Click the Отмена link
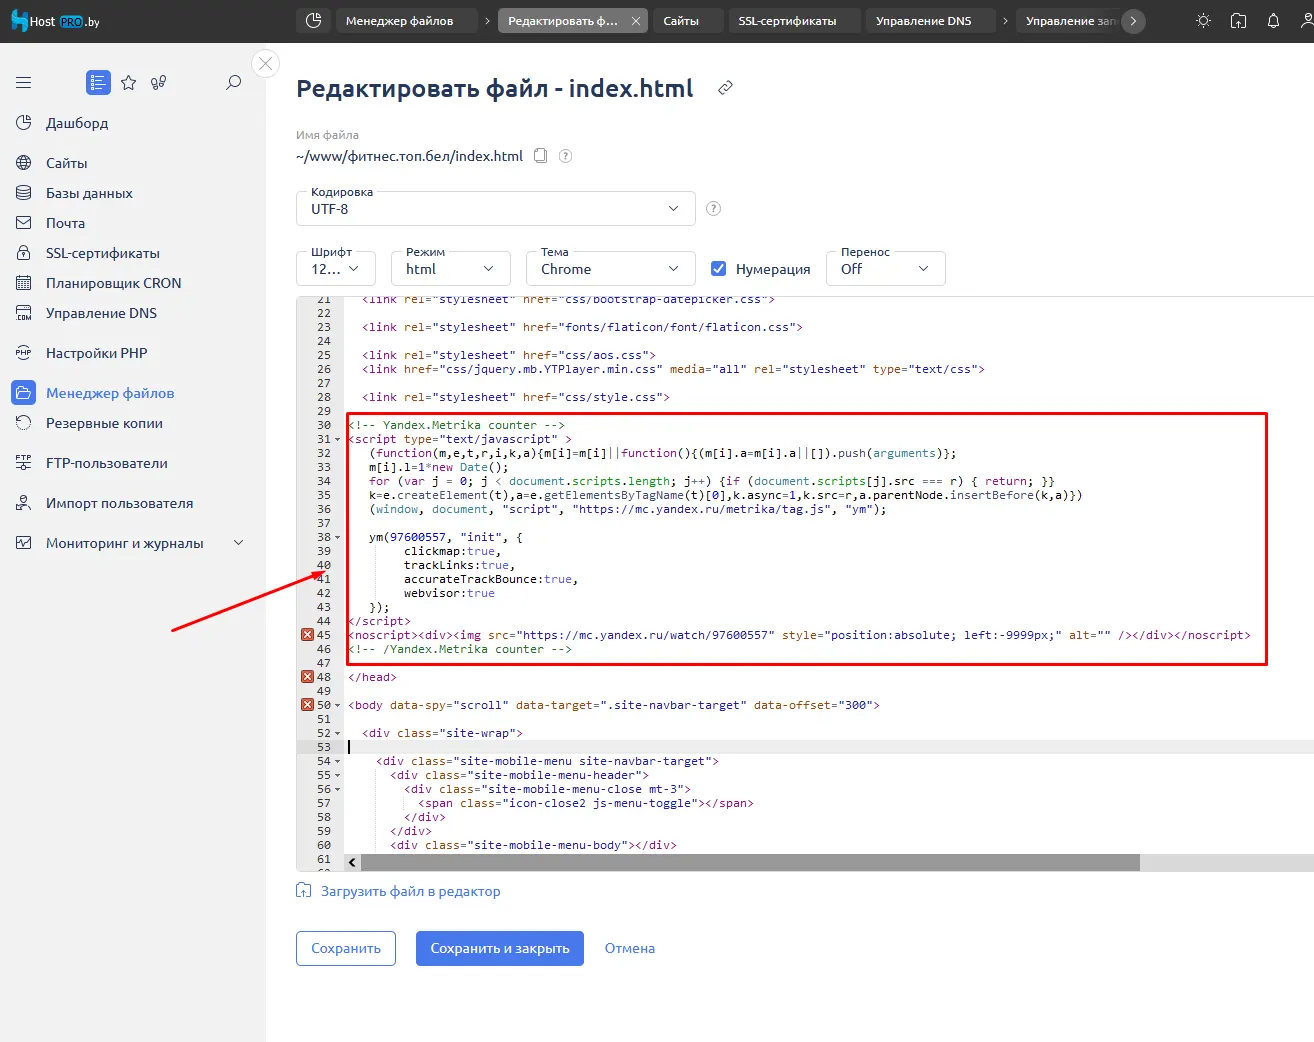Image resolution: width=1314 pixels, height=1042 pixels. pyautogui.click(x=629, y=948)
